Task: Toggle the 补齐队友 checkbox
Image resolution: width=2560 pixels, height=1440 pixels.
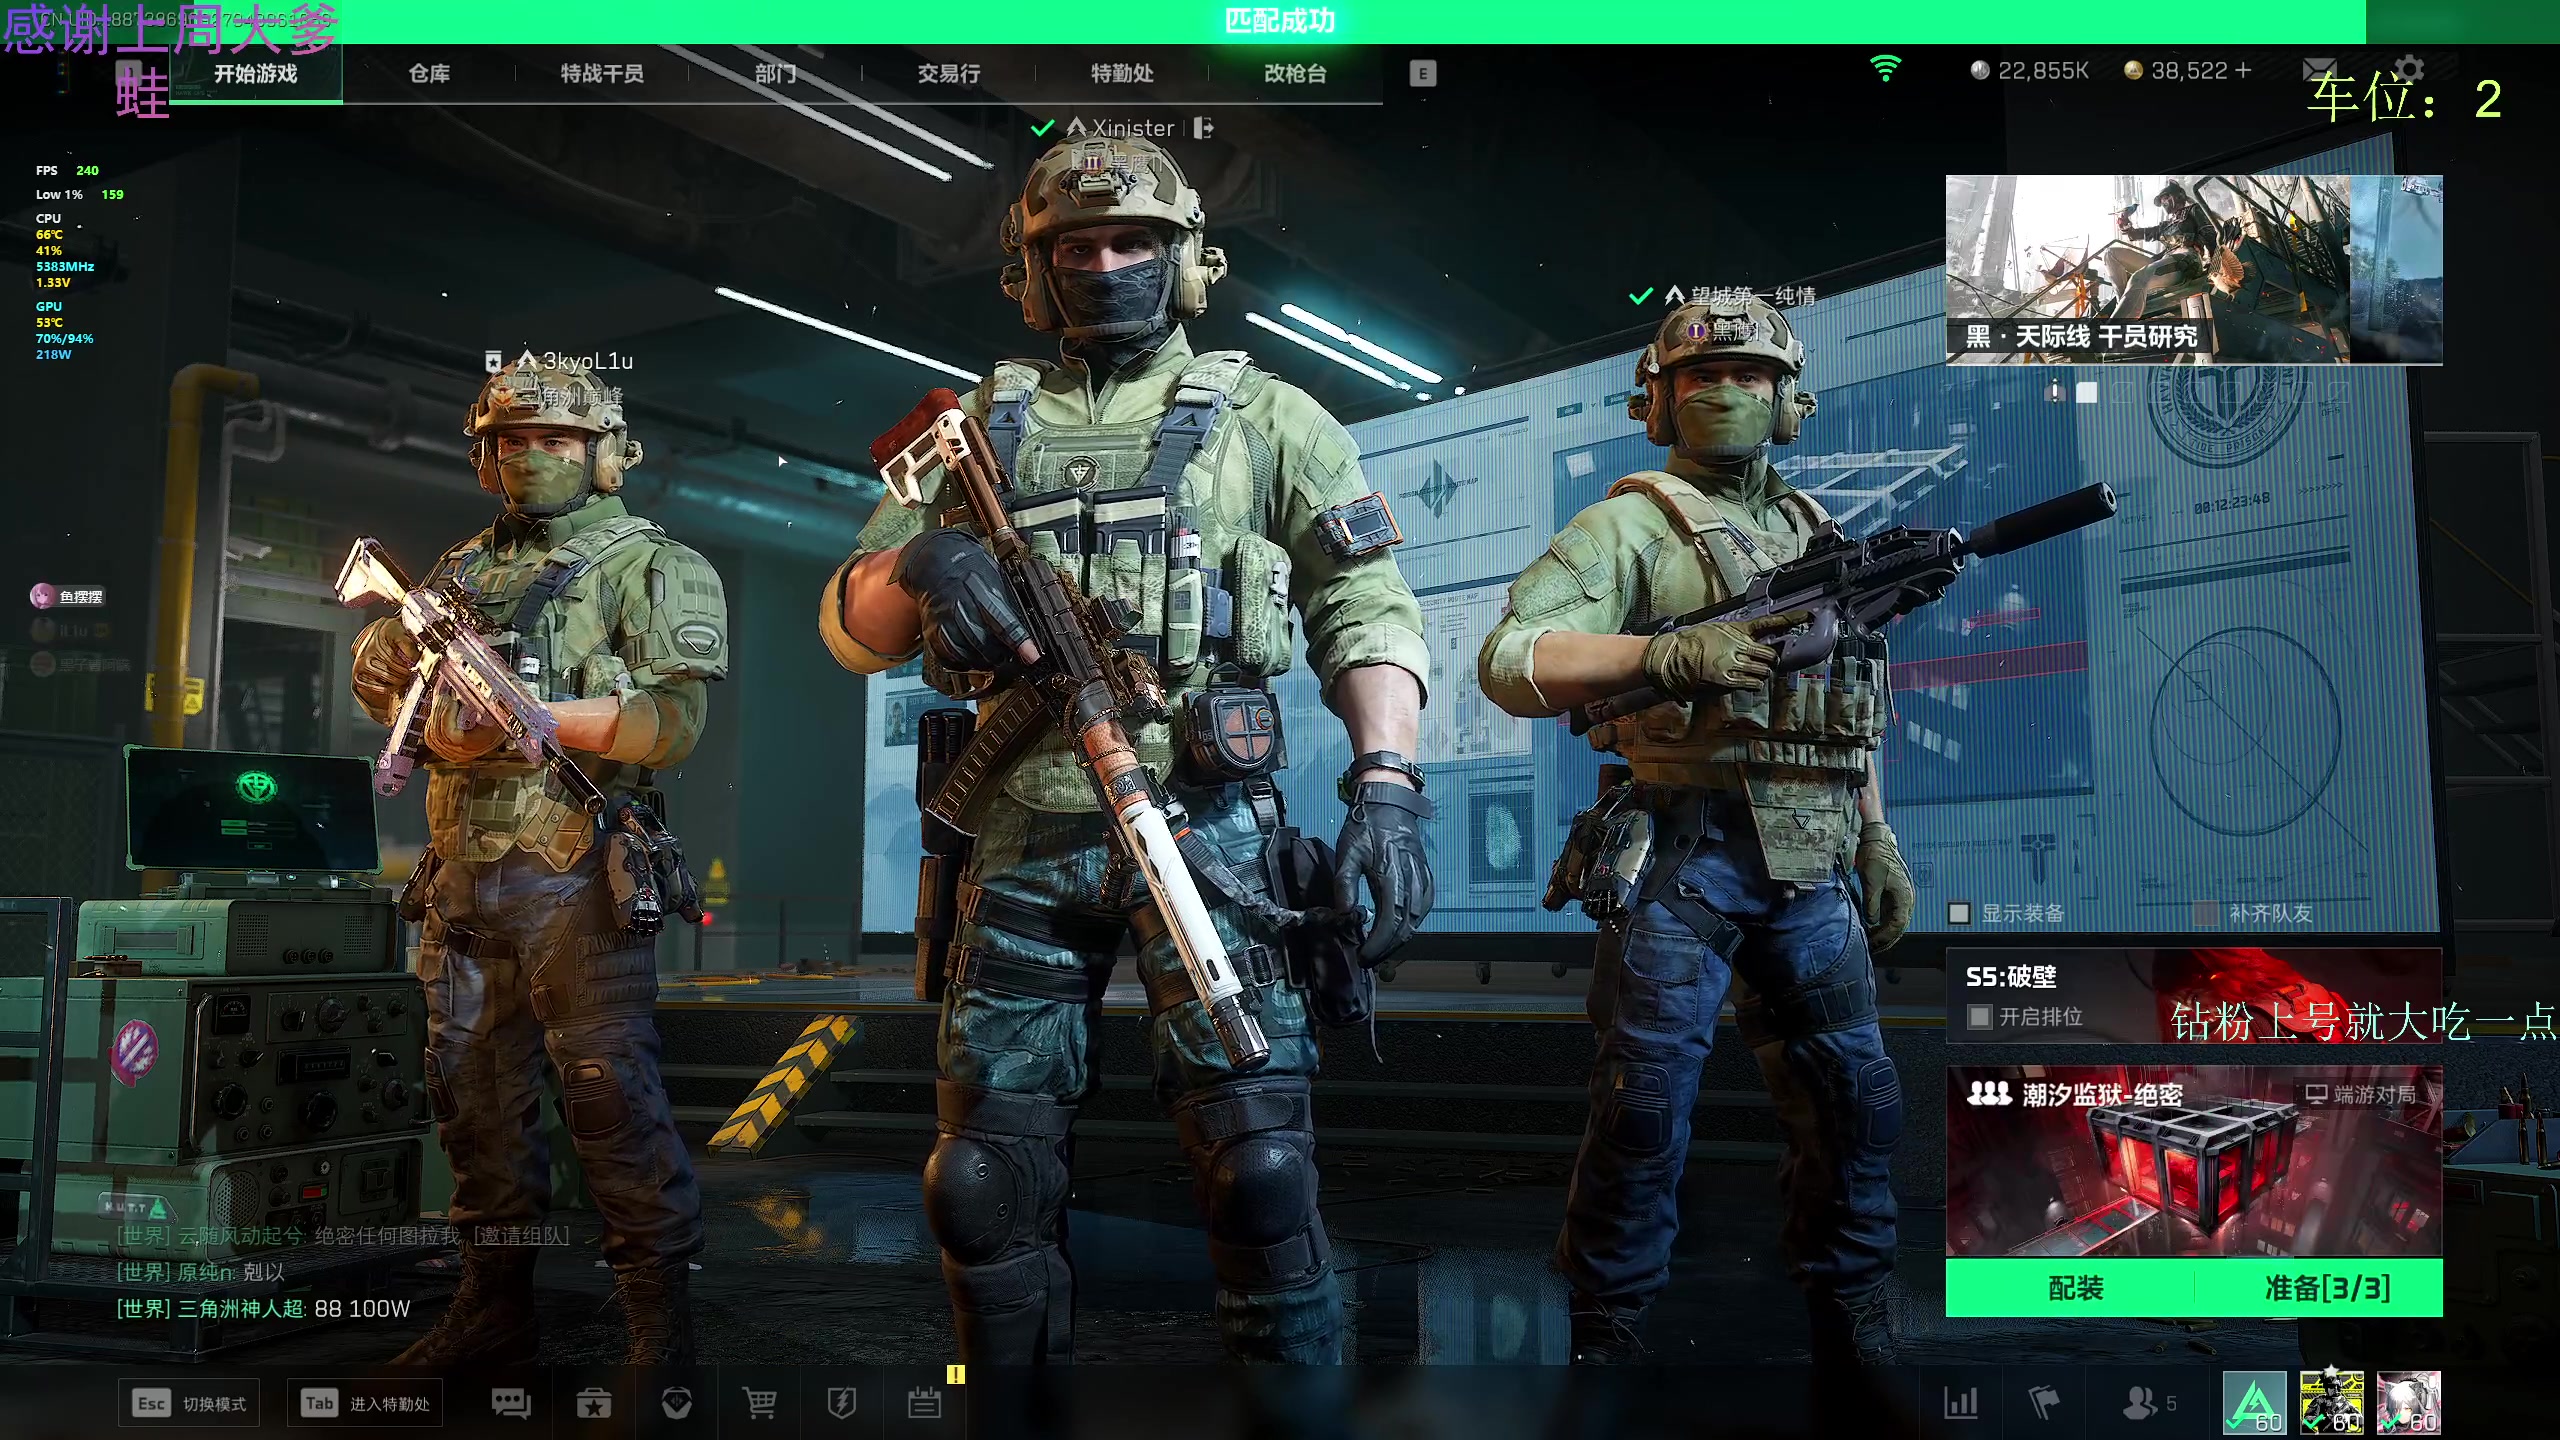Action: (x=2204, y=913)
